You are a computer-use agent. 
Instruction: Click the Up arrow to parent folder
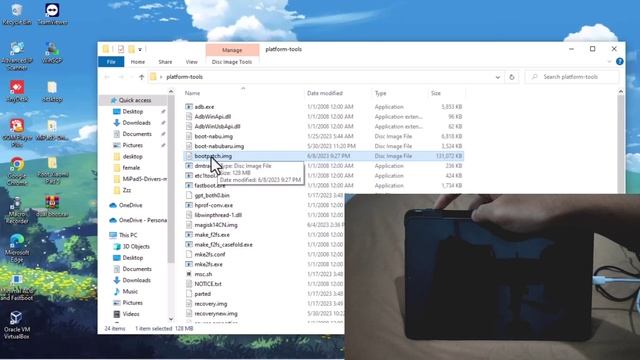(141, 77)
